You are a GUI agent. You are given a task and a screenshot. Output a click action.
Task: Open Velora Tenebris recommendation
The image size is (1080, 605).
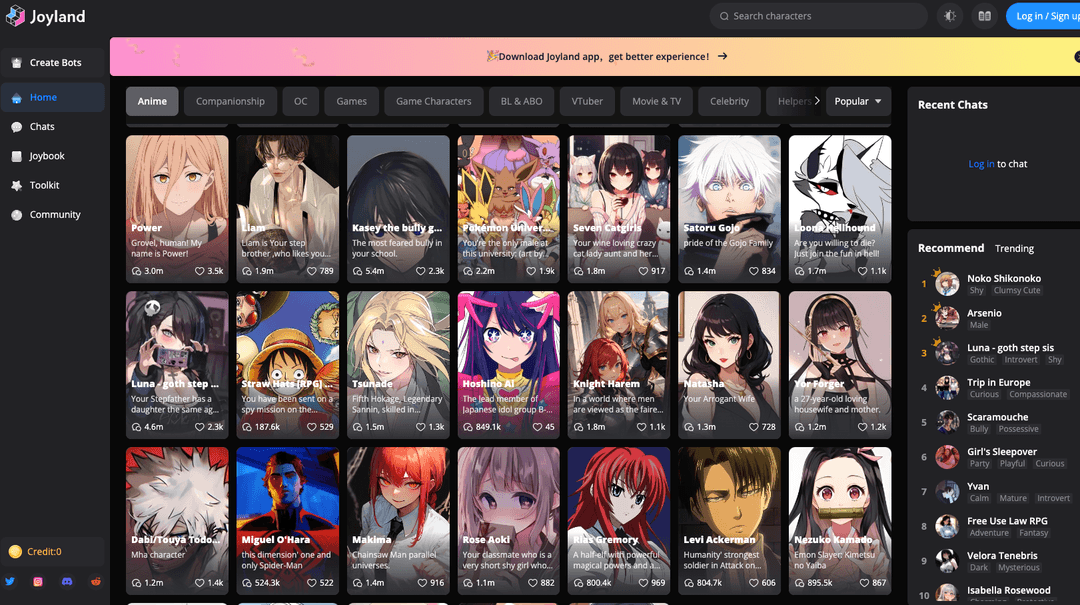point(1002,555)
